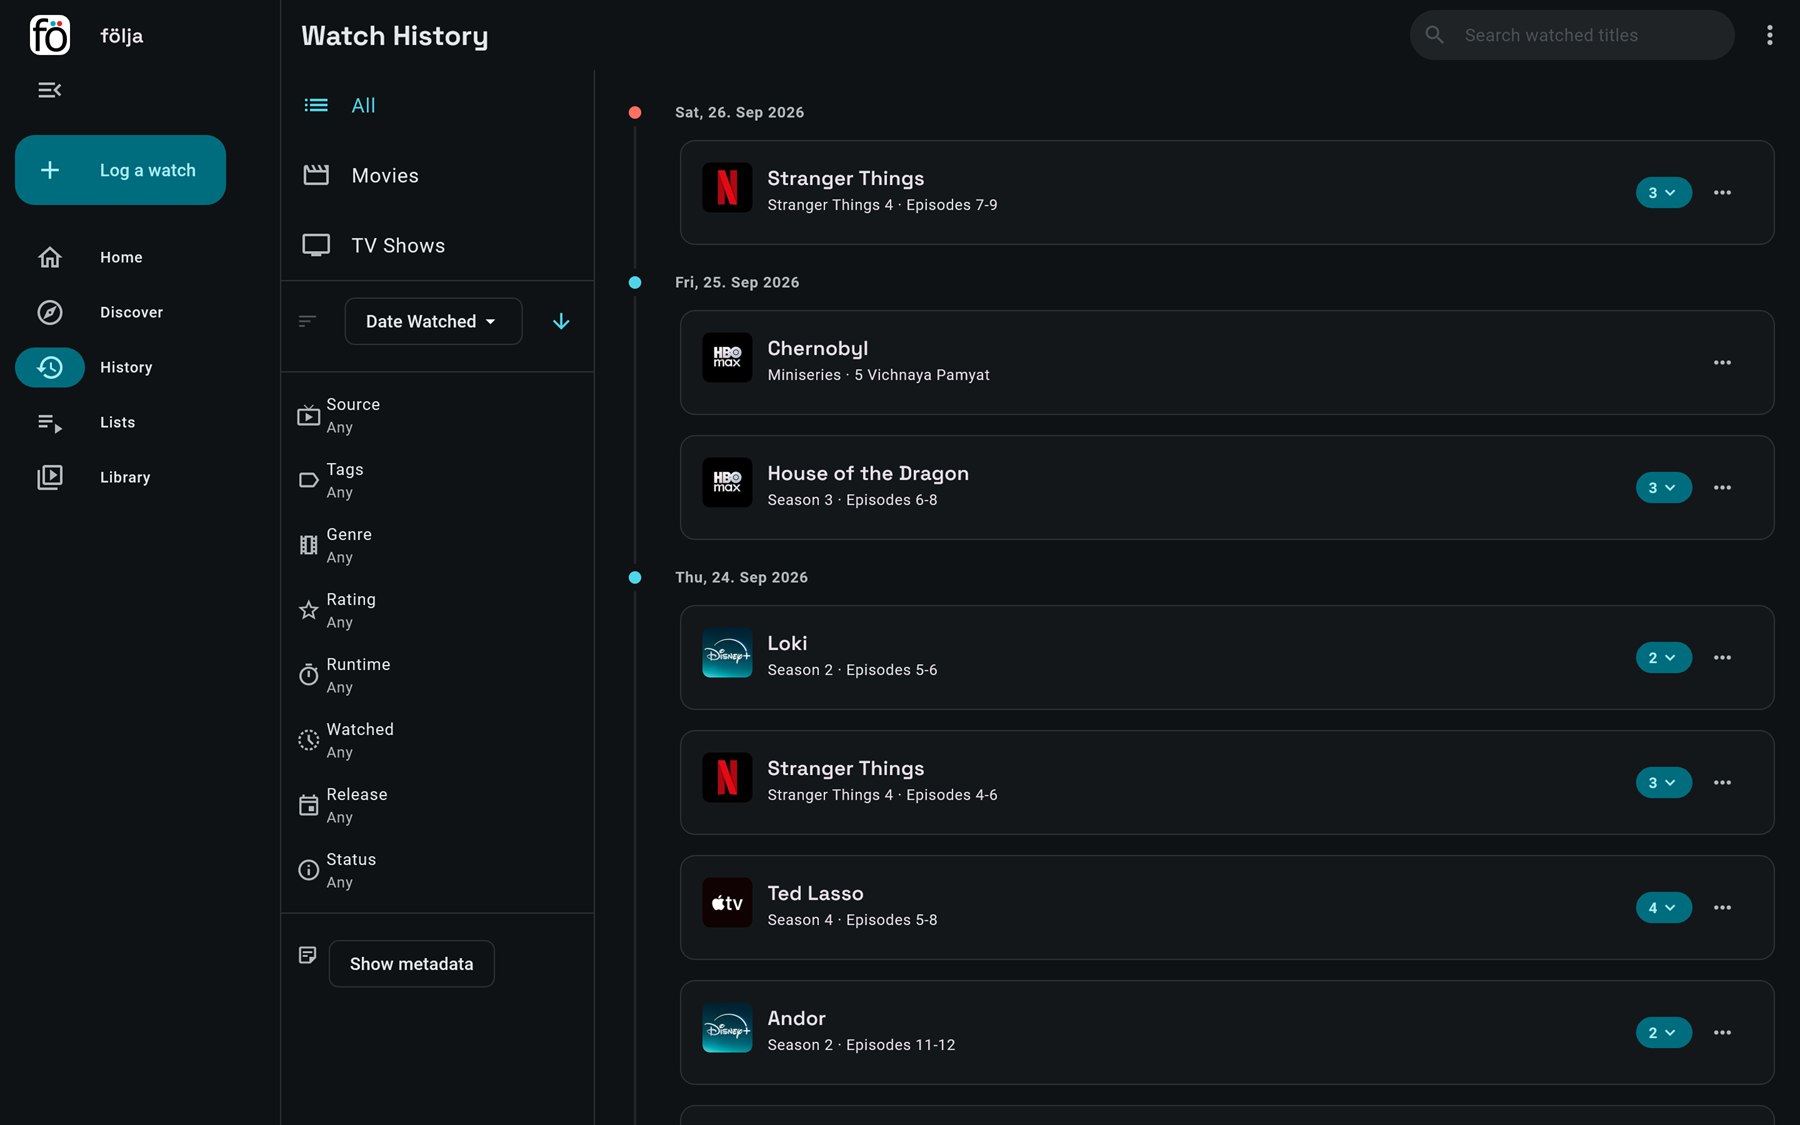Collapse the sidebar menu icon
1800x1125 pixels.
[49, 90]
